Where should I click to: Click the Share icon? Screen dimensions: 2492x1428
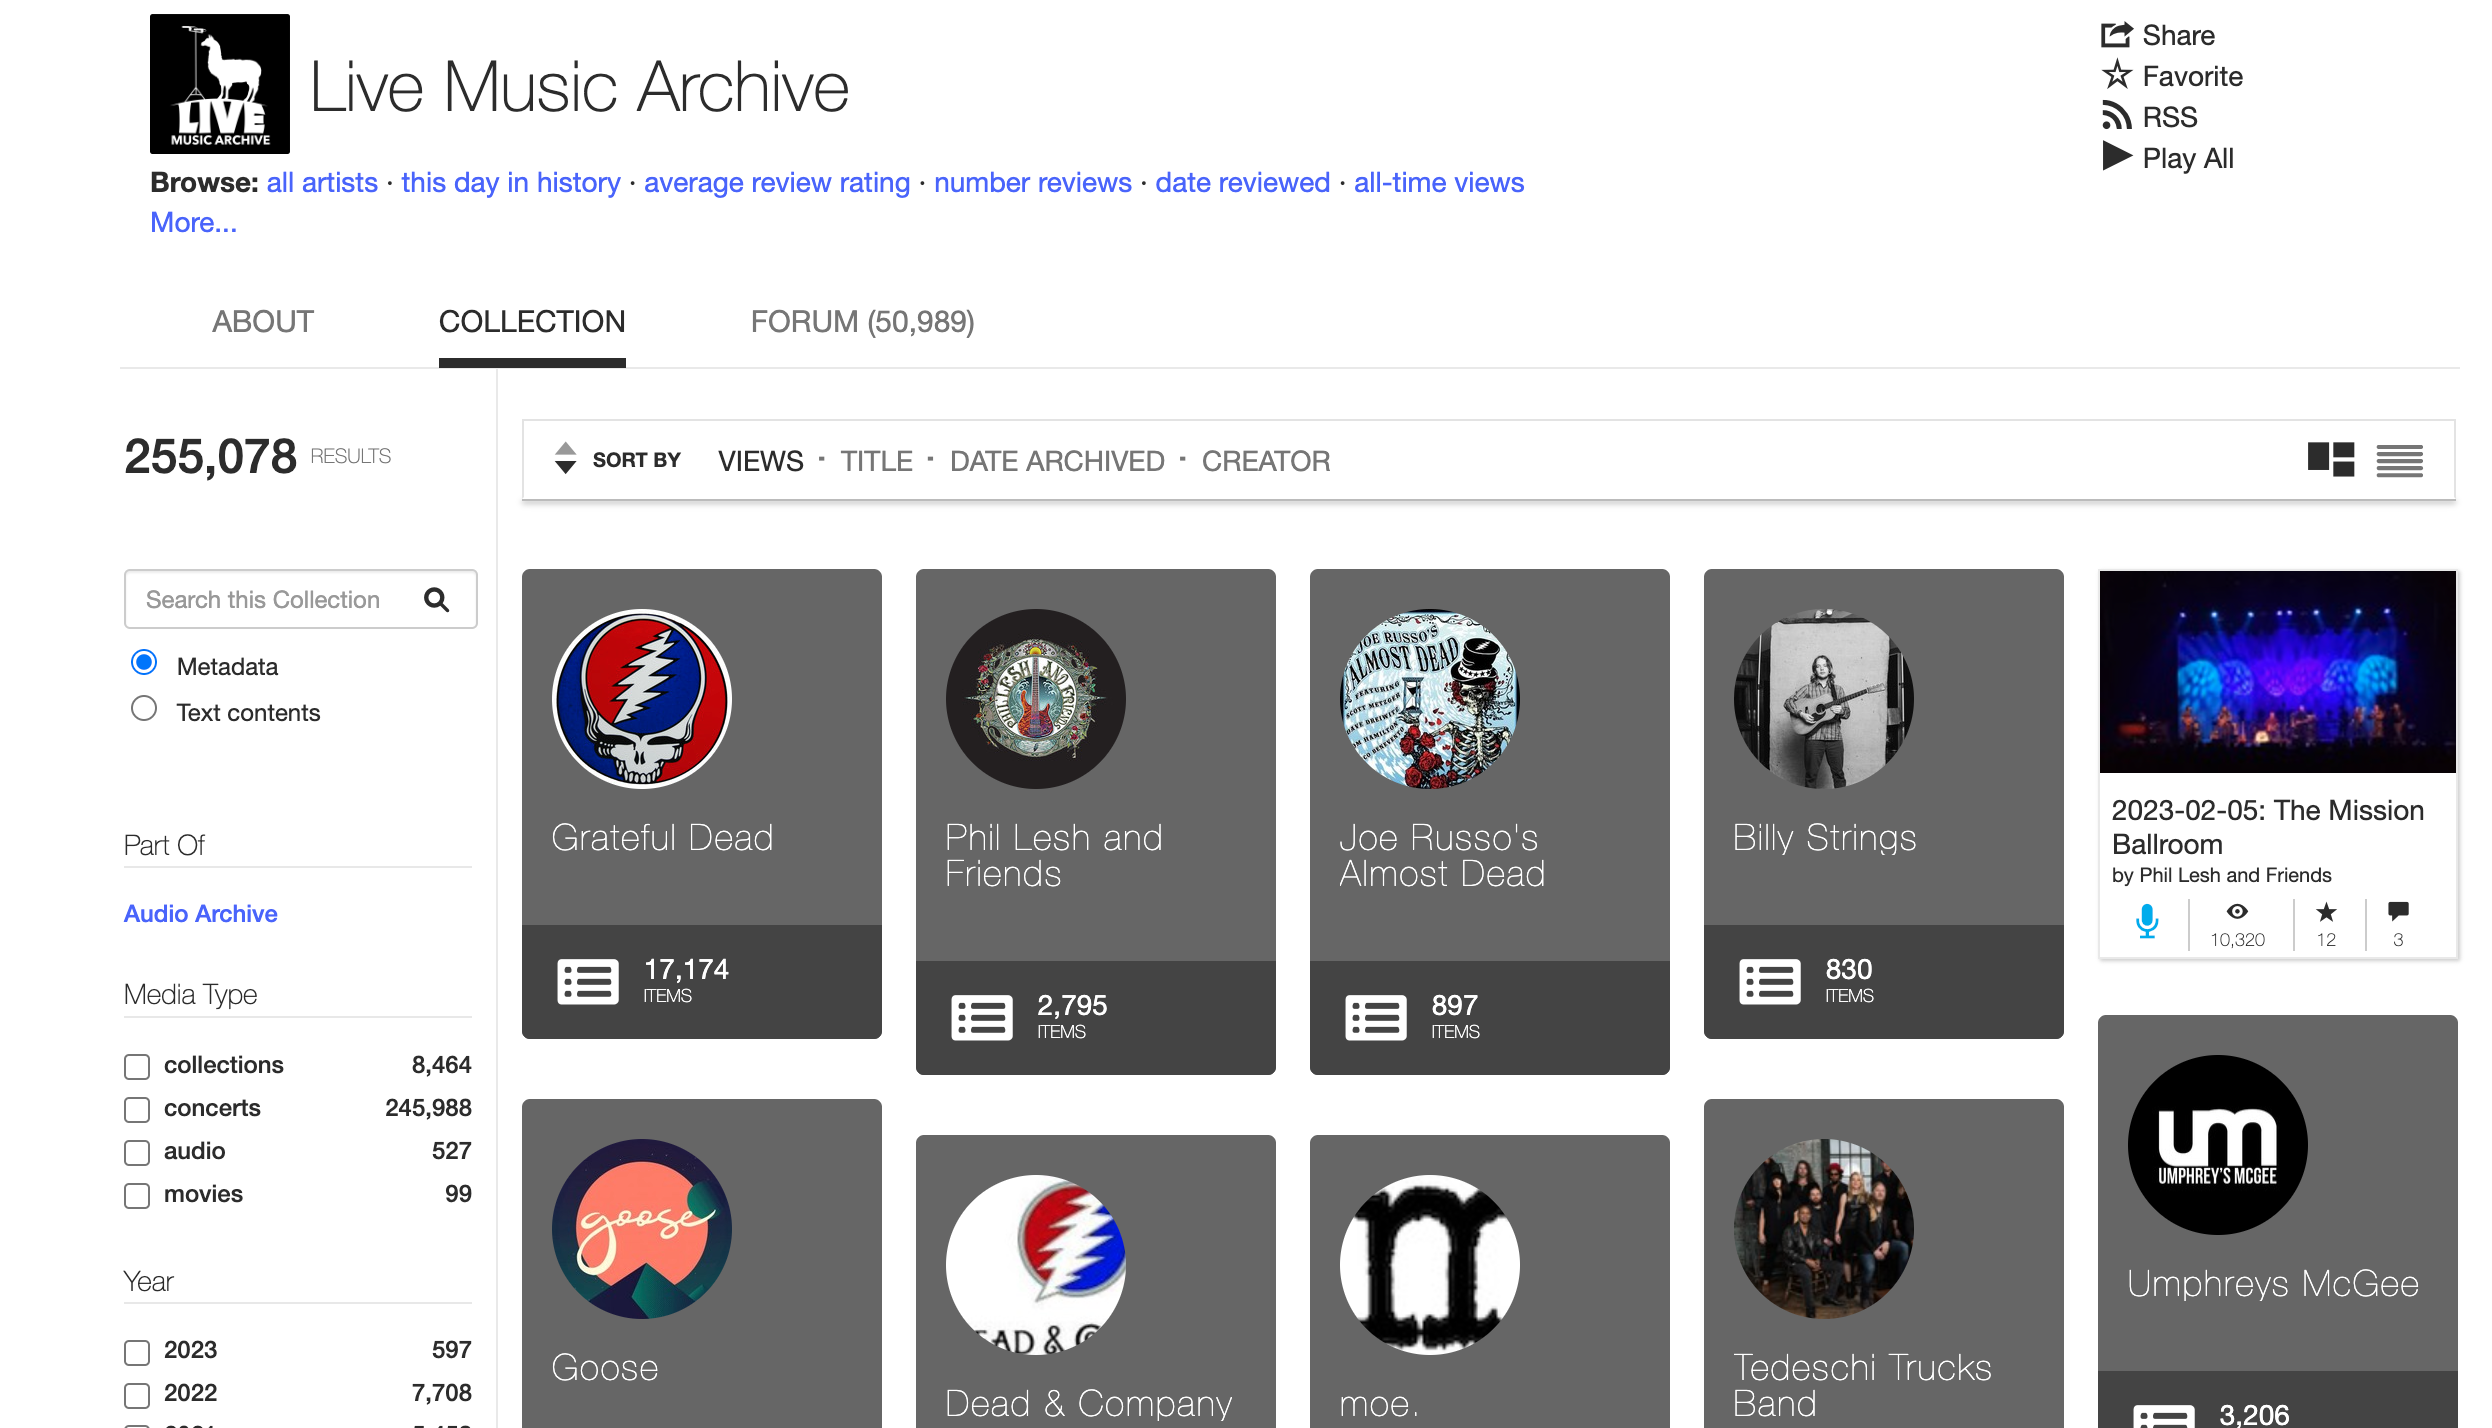point(2116,35)
